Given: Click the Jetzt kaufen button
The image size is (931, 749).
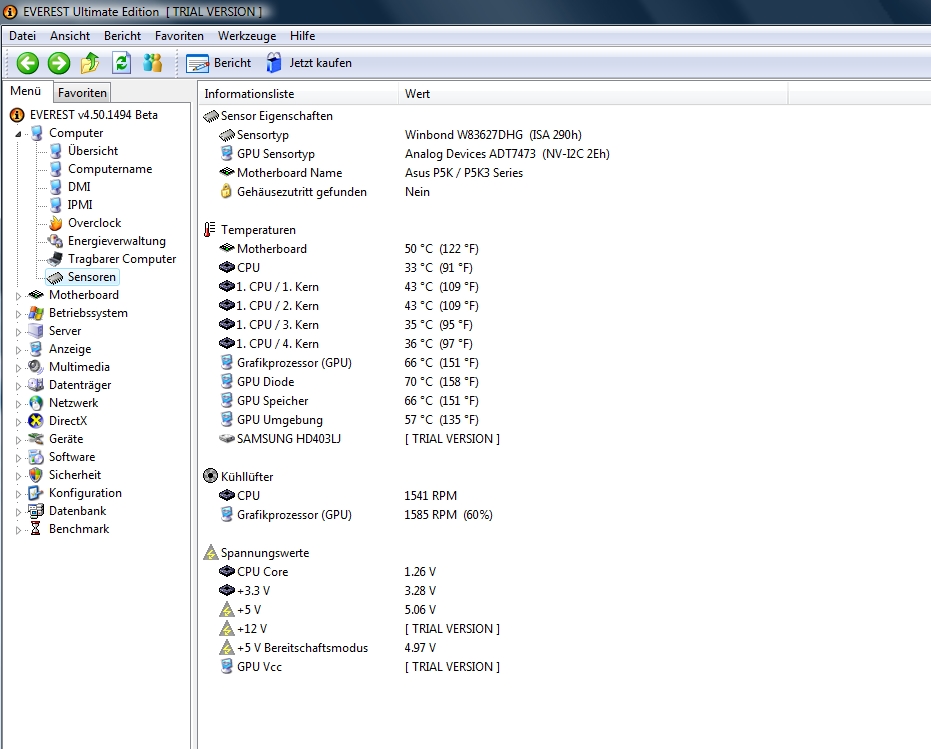Looking at the screenshot, I should pyautogui.click(x=309, y=63).
